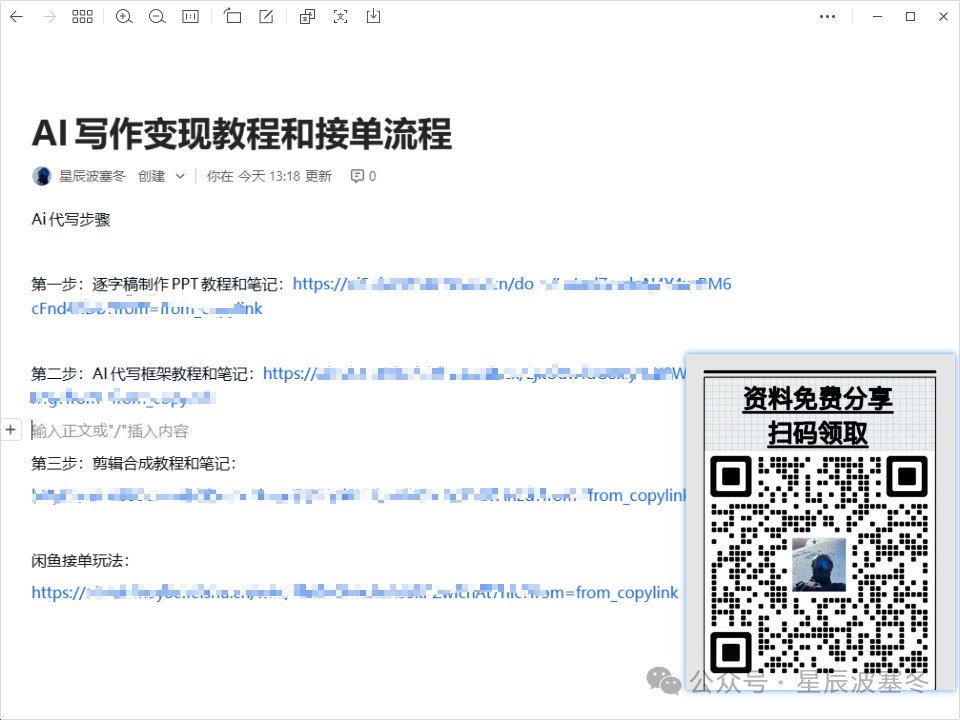Viewport: 960px width, 720px height.
Task: Save the image with the download icon
Action: point(373,16)
